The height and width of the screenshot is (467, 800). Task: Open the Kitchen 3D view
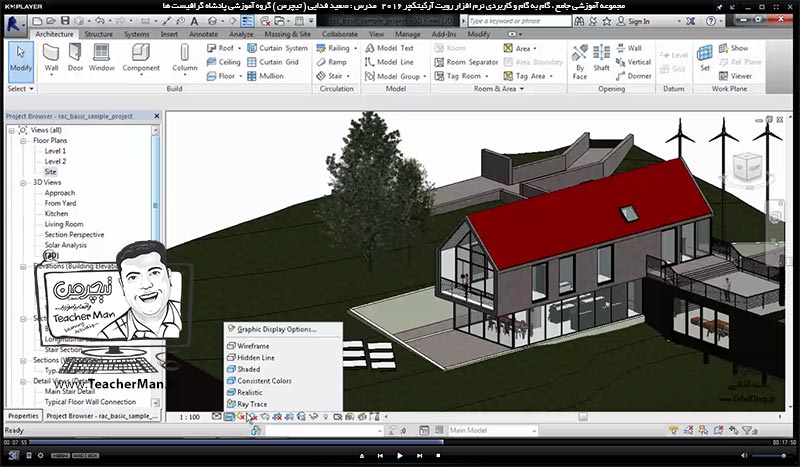(x=56, y=214)
